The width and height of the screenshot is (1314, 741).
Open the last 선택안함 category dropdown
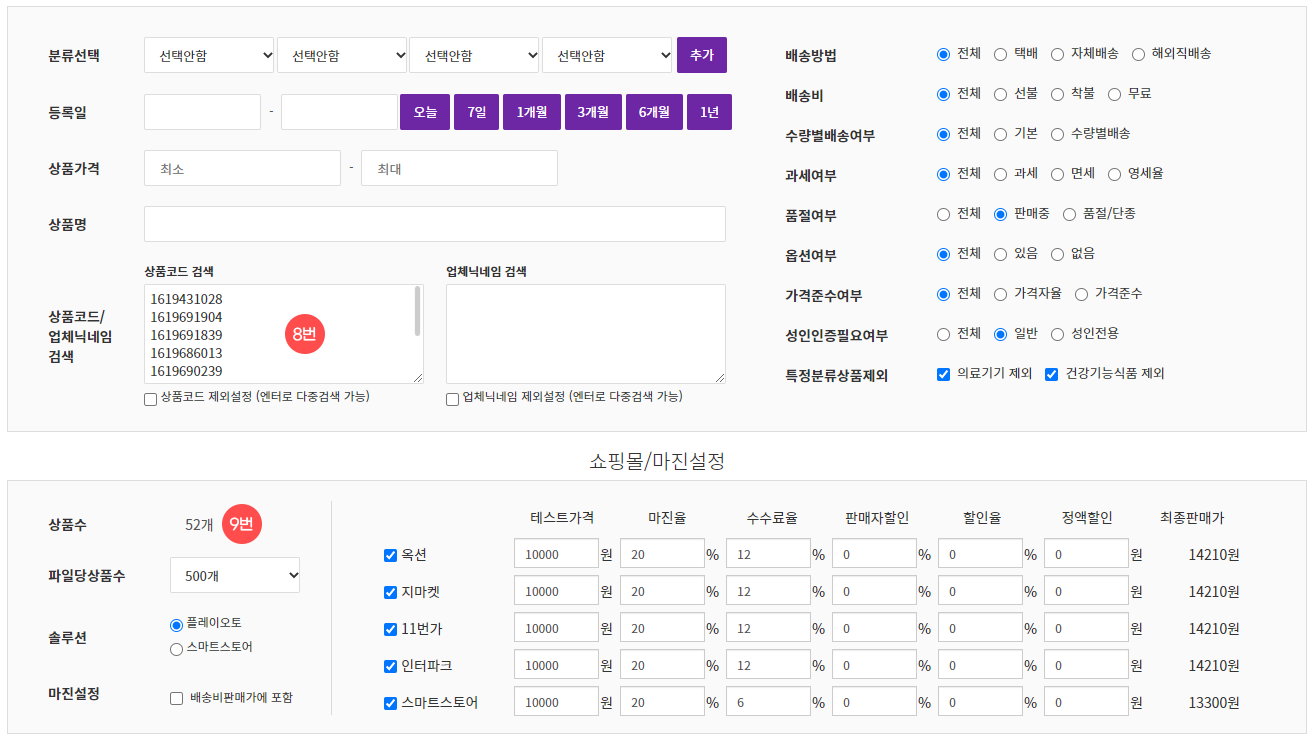tap(607, 54)
